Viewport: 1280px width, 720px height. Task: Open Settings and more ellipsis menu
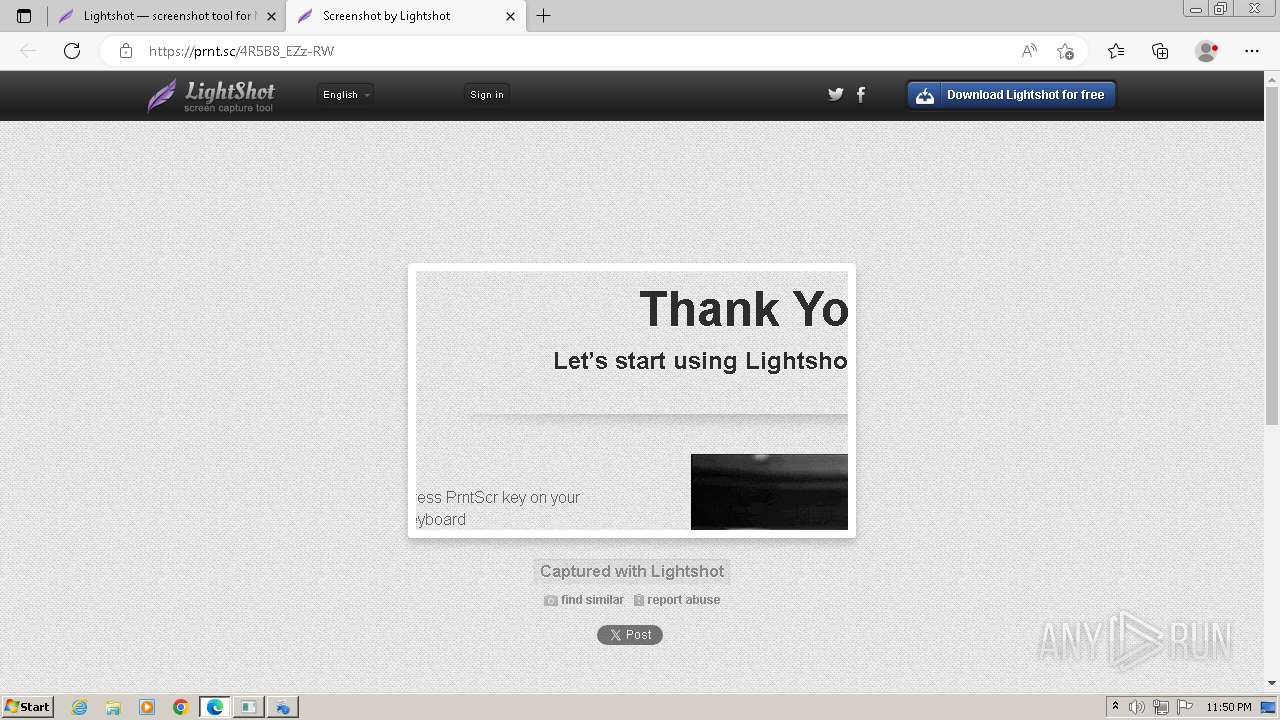click(1252, 51)
